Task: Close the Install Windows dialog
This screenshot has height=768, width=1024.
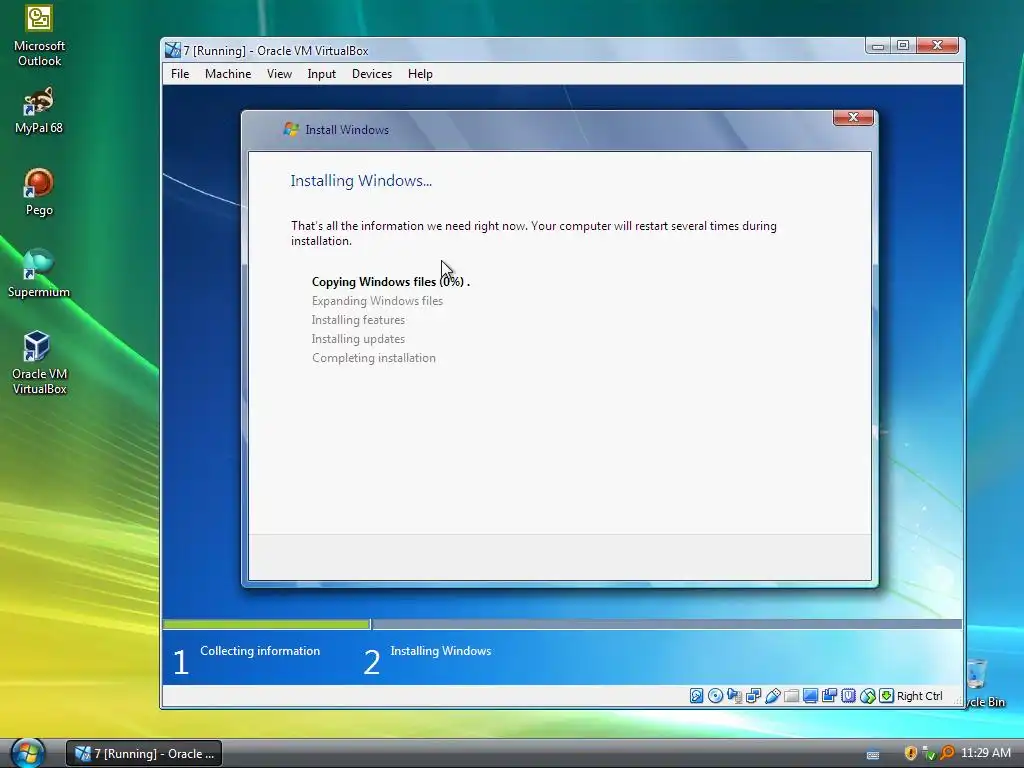Action: coord(853,118)
